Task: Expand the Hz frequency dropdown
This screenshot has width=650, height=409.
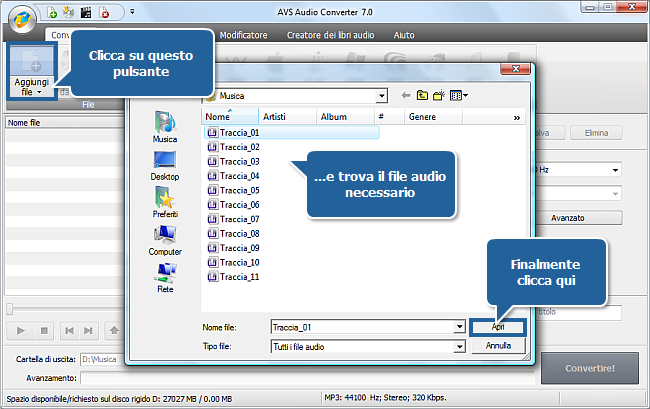Action: coord(615,170)
